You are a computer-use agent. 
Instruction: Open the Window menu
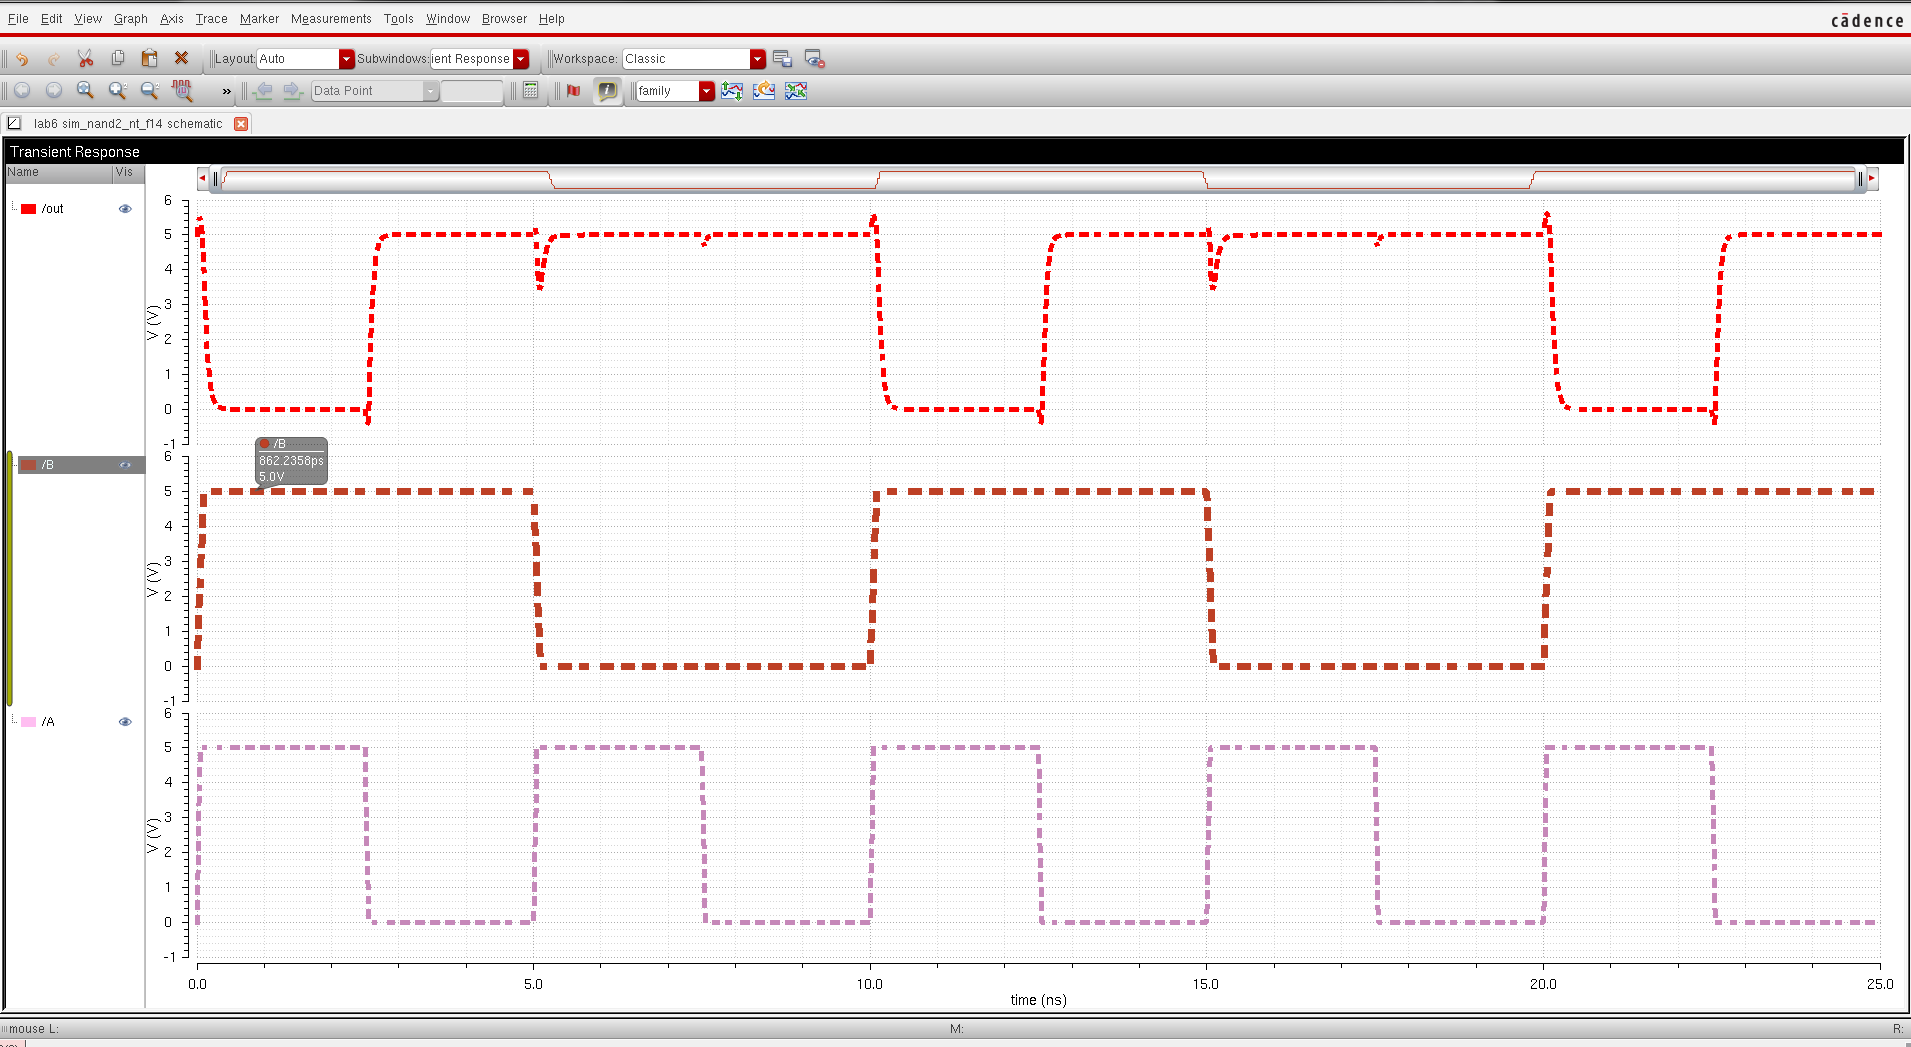click(x=447, y=18)
